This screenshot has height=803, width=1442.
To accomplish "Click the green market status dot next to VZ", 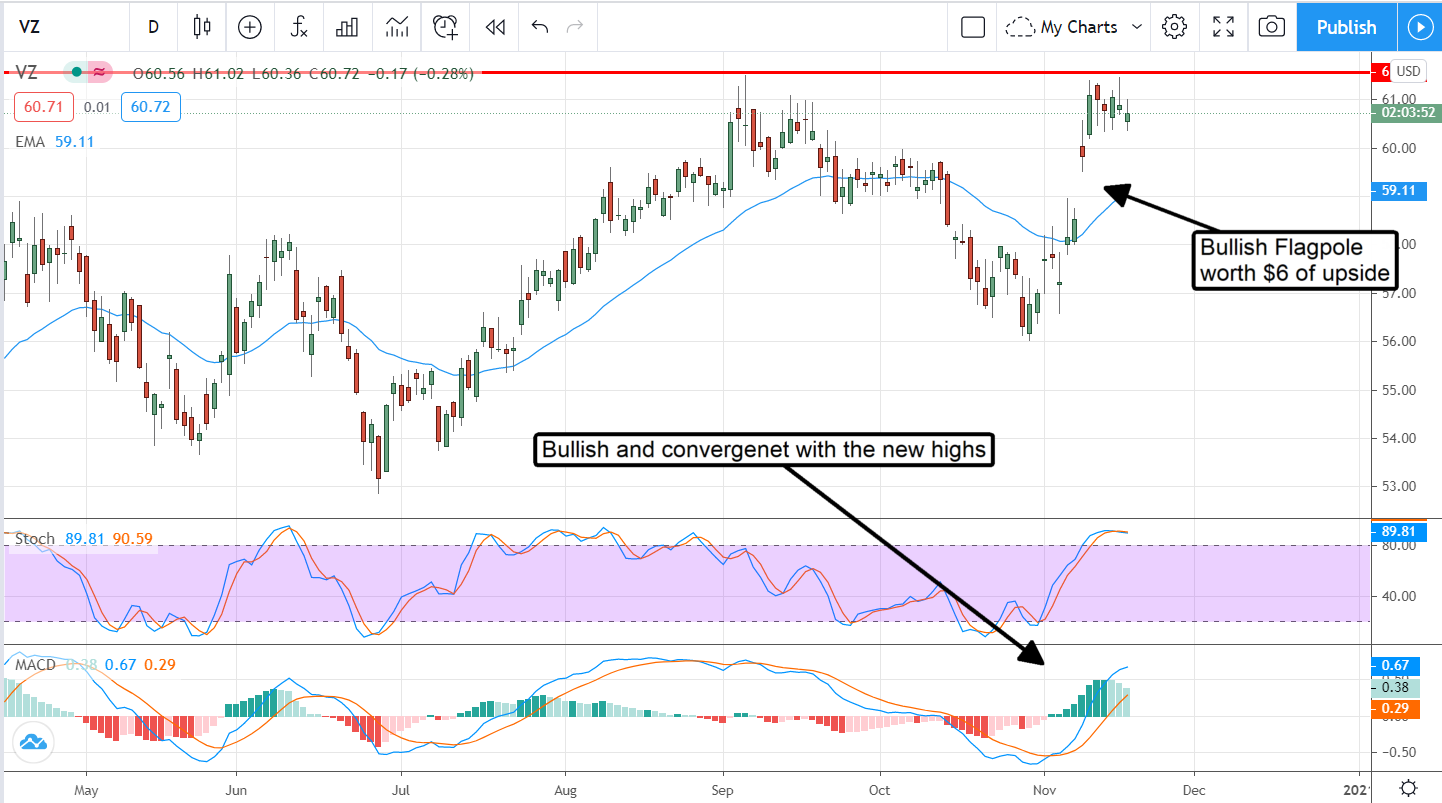I will pos(76,72).
